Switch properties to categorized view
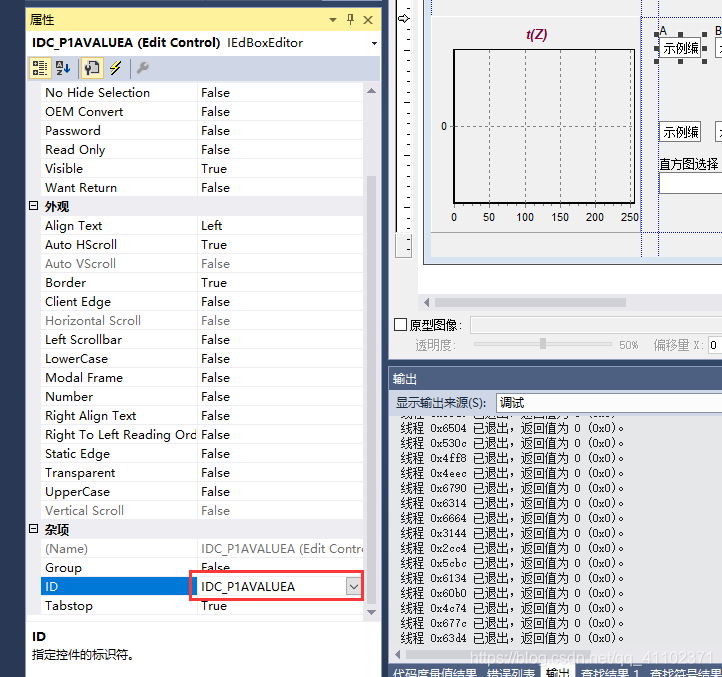The width and height of the screenshot is (722, 677). pyautogui.click(x=40, y=68)
